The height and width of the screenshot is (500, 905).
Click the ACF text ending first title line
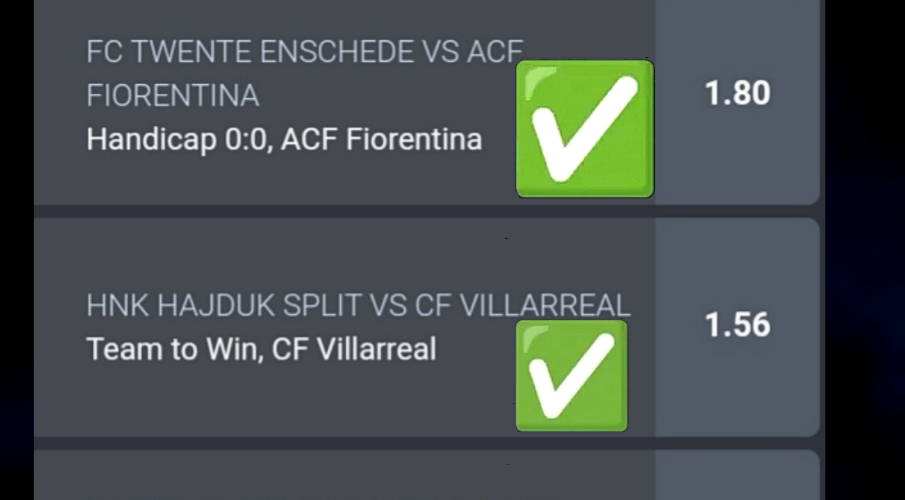pyautogui.click(x=495, y=52)
